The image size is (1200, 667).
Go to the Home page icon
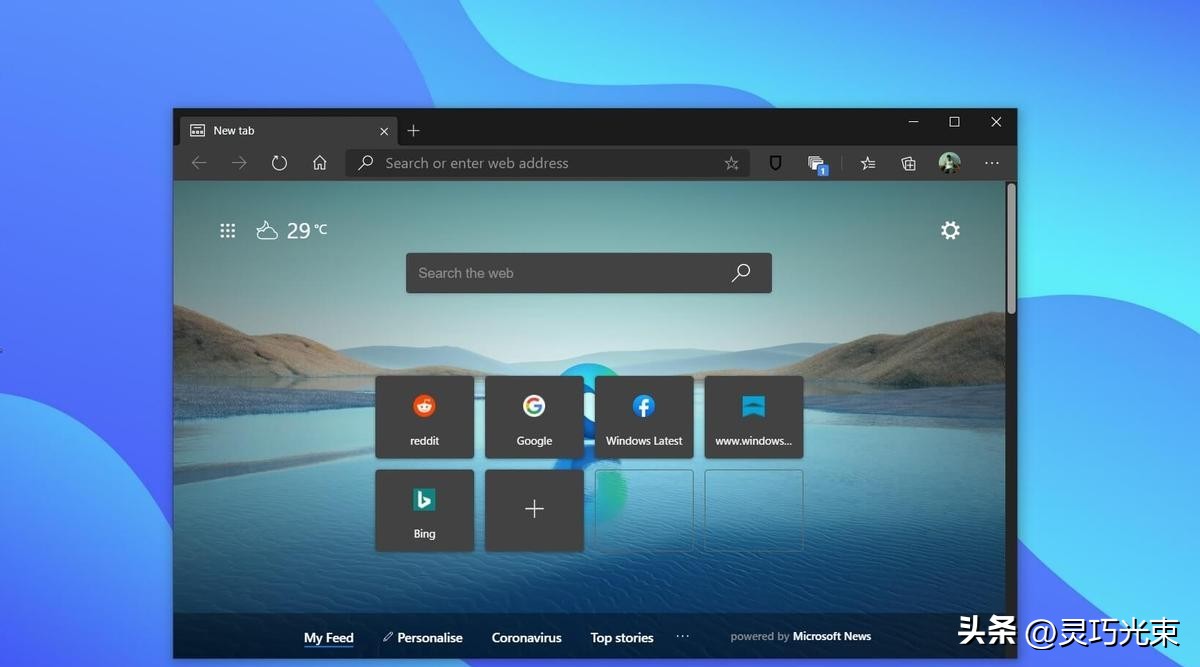tap(319, 163)
